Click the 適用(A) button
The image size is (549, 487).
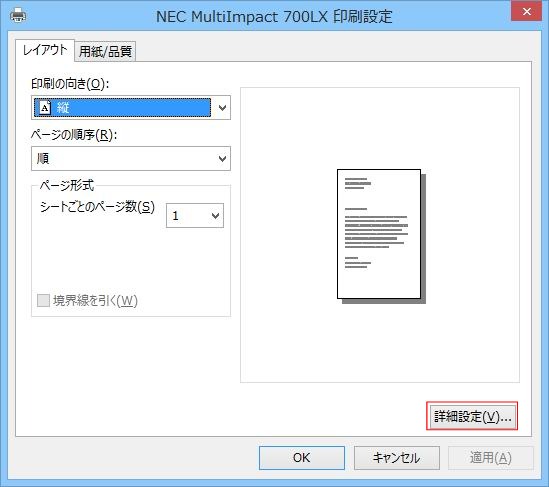click(x=491, y=458)
